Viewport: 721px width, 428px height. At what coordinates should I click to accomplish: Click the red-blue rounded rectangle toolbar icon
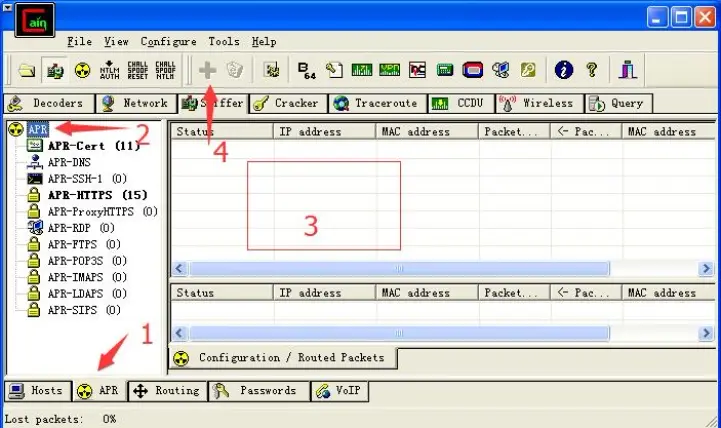(472, 70)
